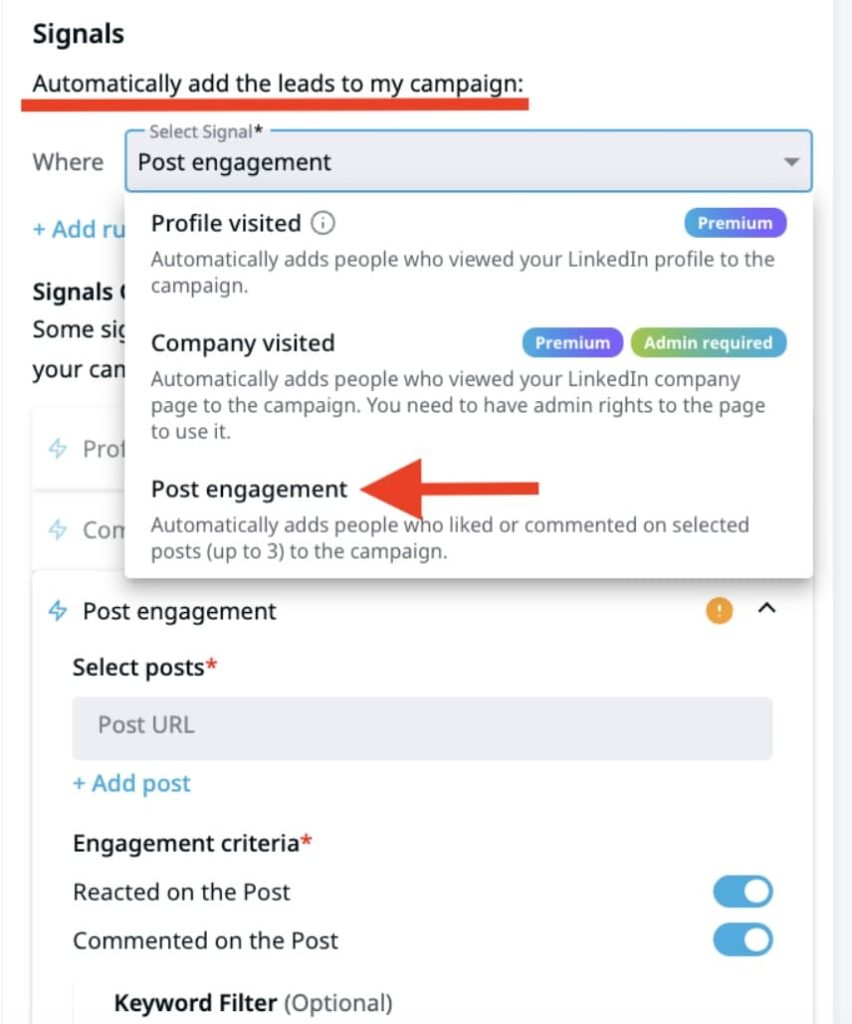The height and width of the screenshot is (1024, 852).
Task: Collapse the Post engagement section chevron
Action: point(767,609)
